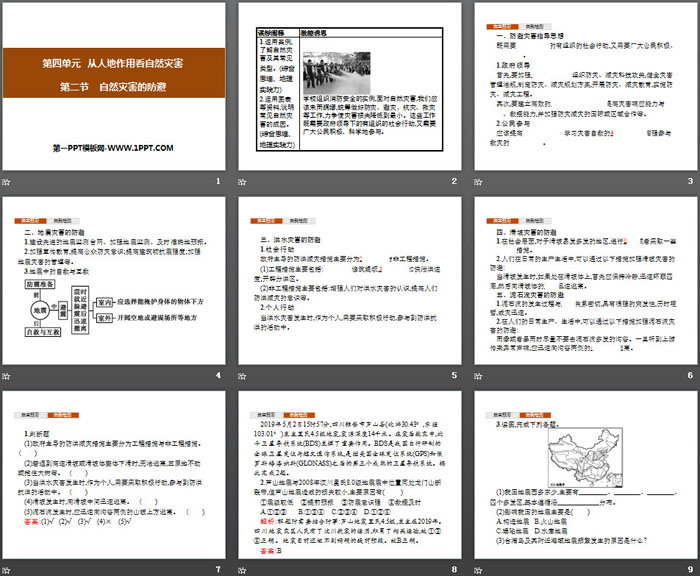Select slide 9 thumbnail with China map
Viewport: 700px width, 576px height.
click(586, 475)
